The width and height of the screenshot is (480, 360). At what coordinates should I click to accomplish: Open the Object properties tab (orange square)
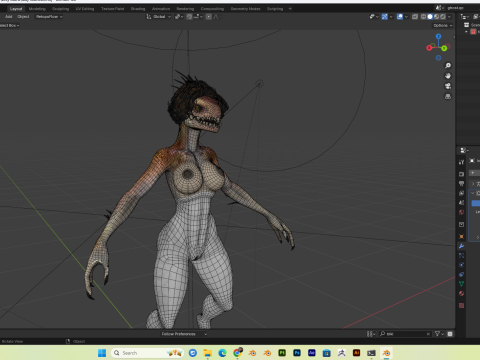pos(461,236)
